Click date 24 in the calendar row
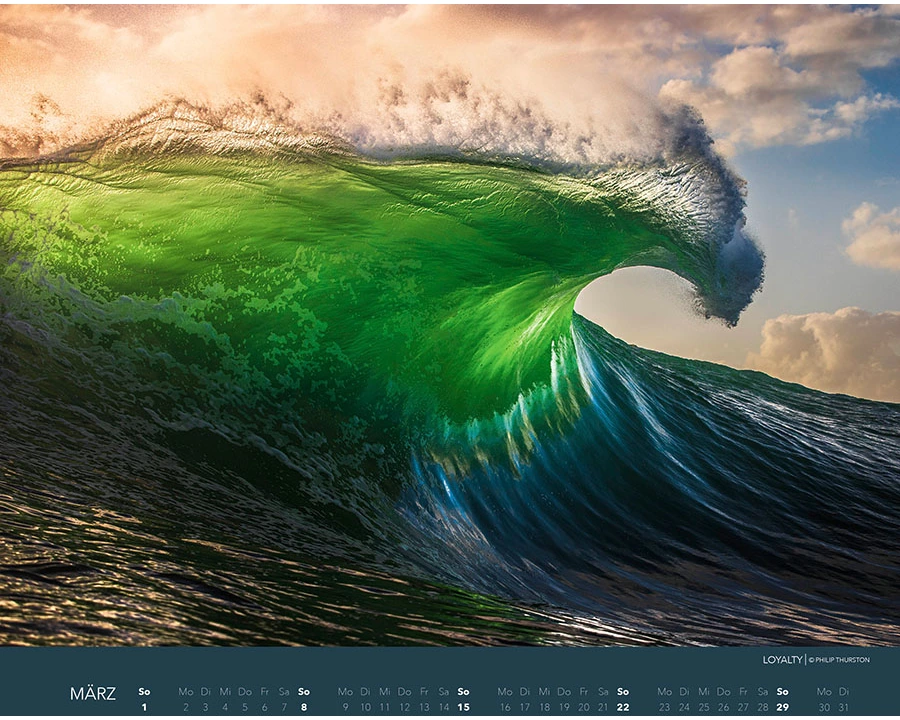 [x=684, y=707]
